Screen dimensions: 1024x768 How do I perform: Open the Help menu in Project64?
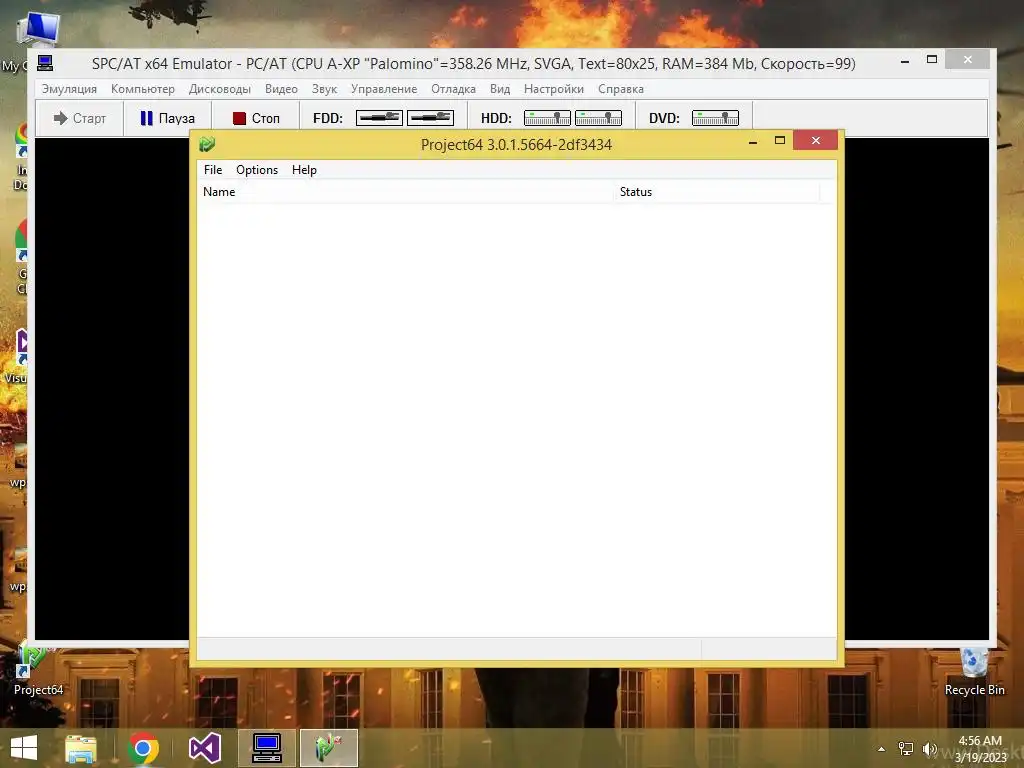pyautogui.click(x=304, y=170)
